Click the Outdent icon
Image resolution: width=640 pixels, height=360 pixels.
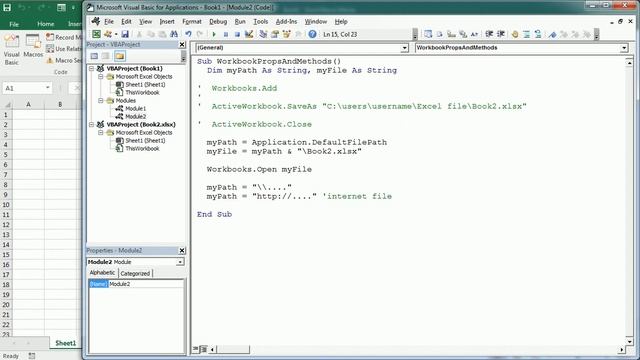[x=500, y=34]
